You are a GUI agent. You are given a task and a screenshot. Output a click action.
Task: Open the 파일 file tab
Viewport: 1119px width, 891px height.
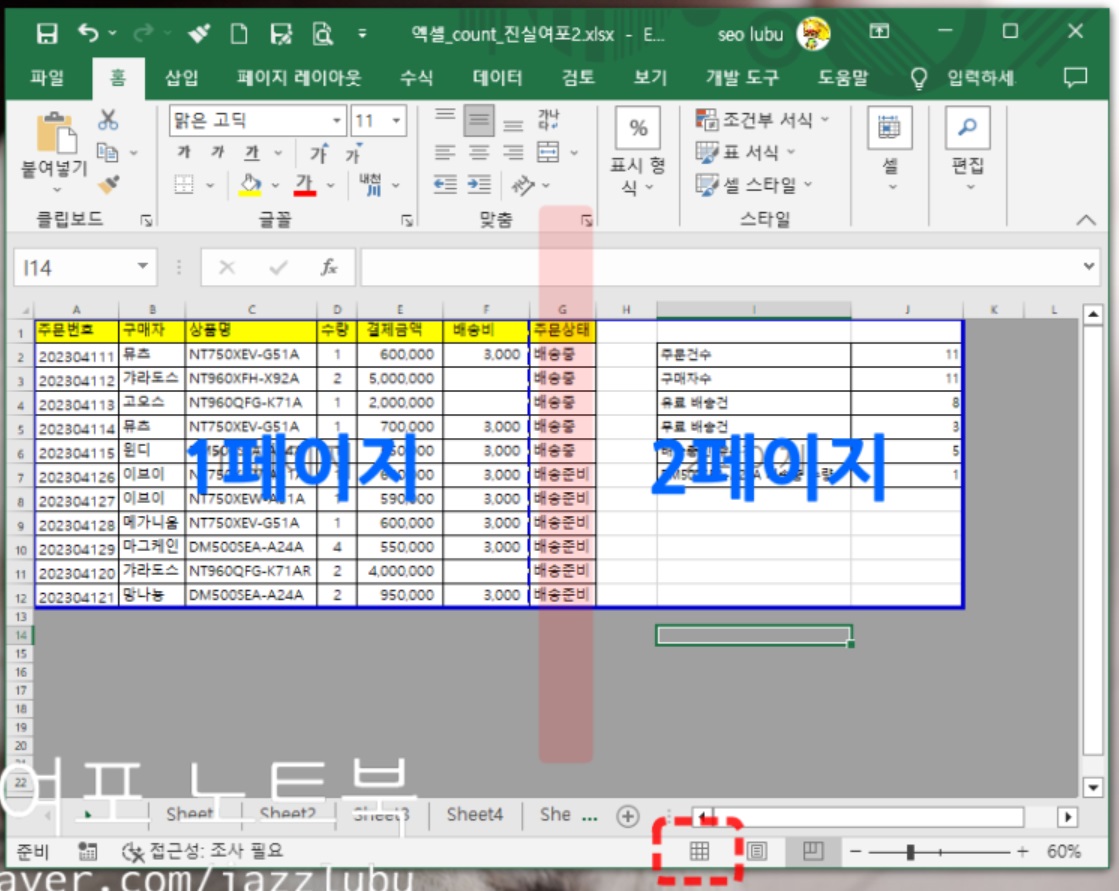pos(47,77)
